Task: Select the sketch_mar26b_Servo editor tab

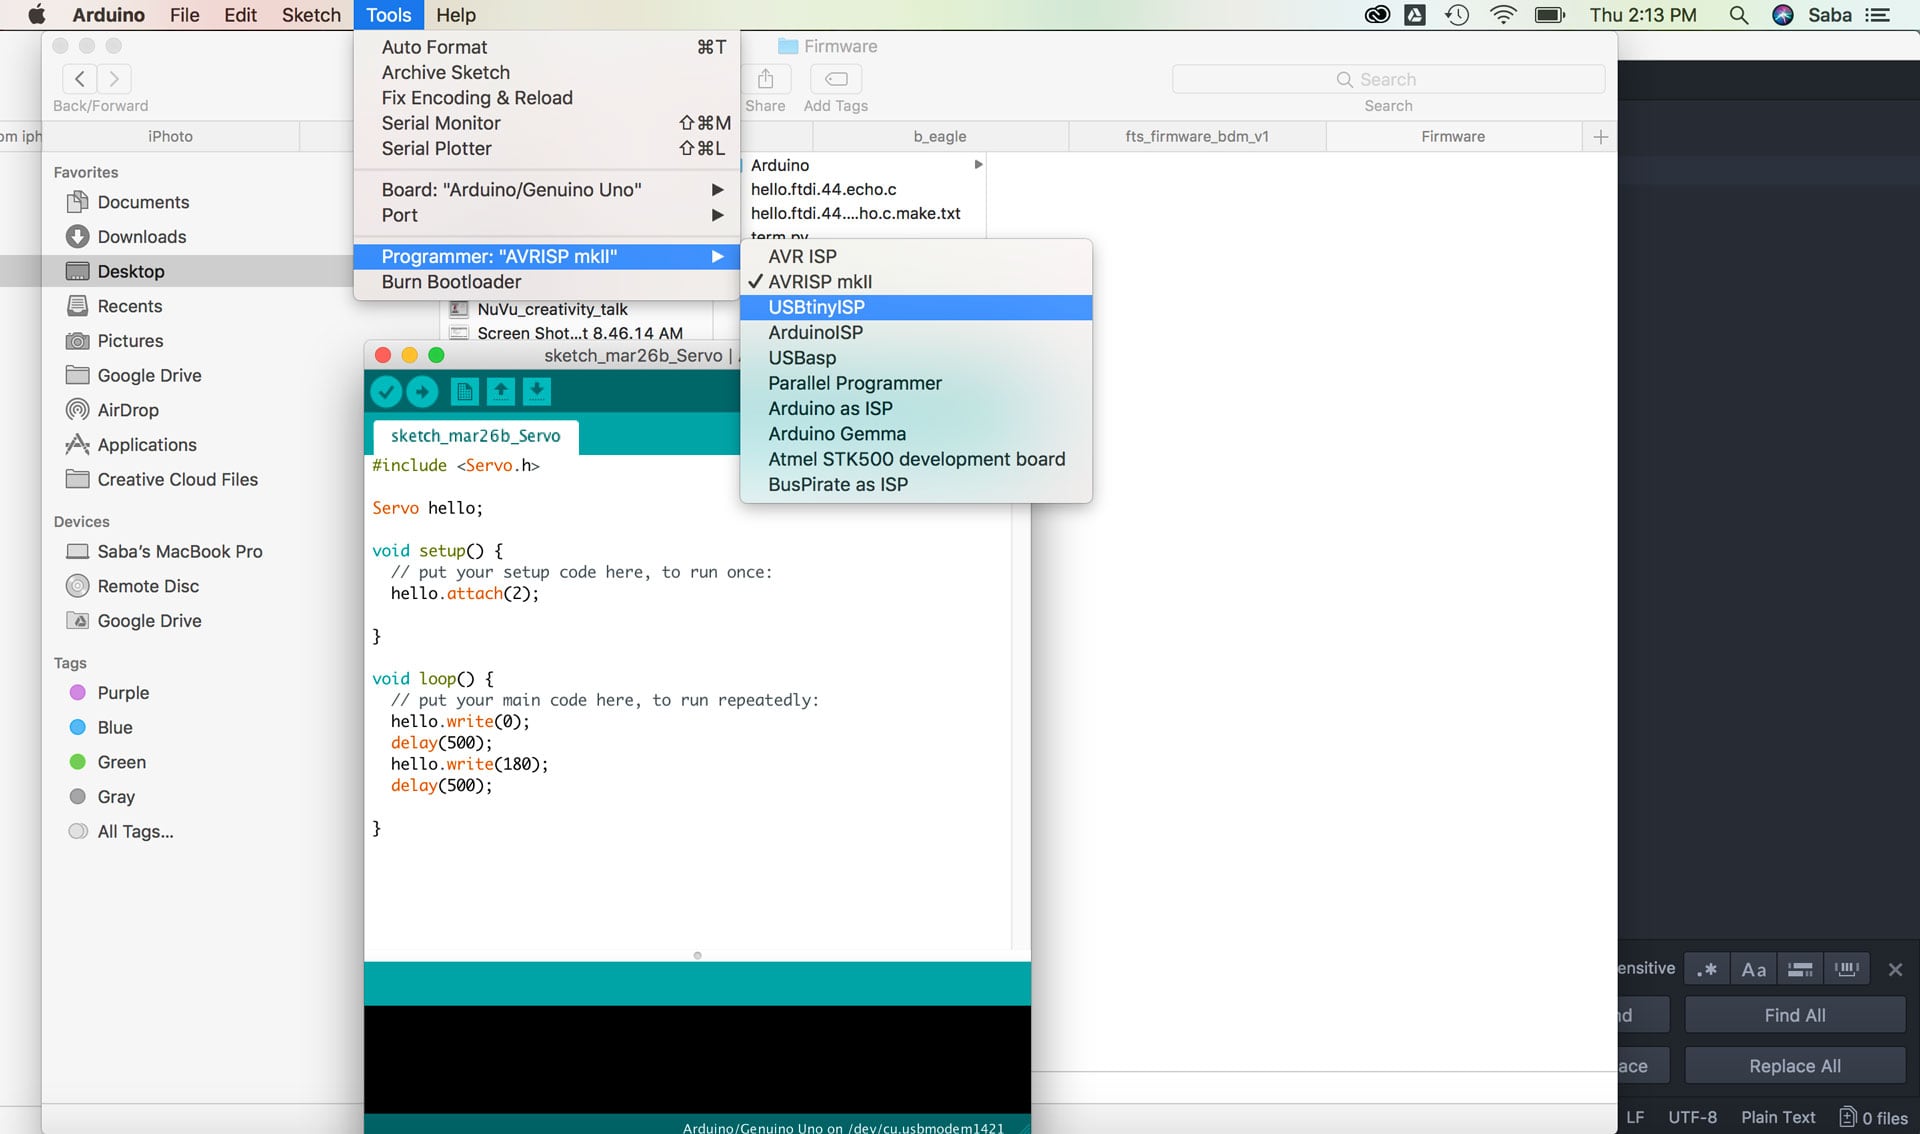Action: pos(476,436)
